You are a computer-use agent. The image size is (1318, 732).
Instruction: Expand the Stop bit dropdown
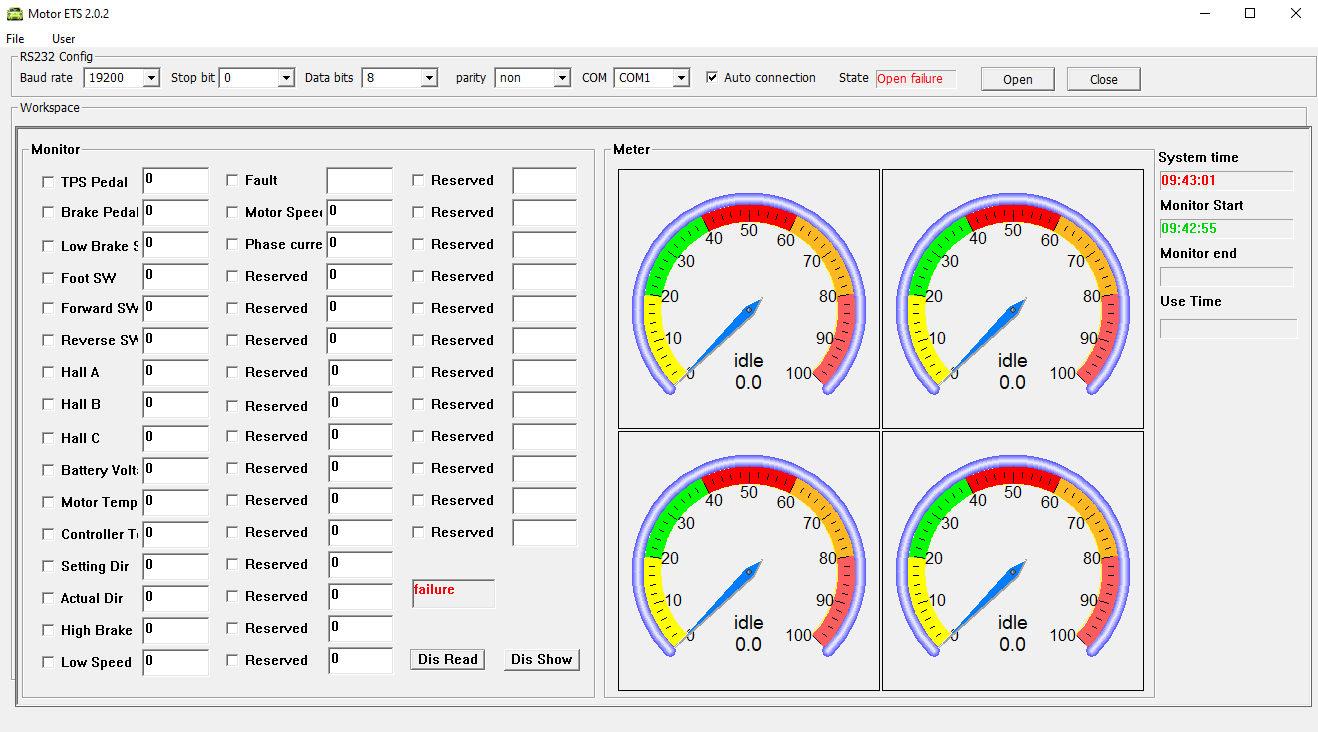coord(286,78)
